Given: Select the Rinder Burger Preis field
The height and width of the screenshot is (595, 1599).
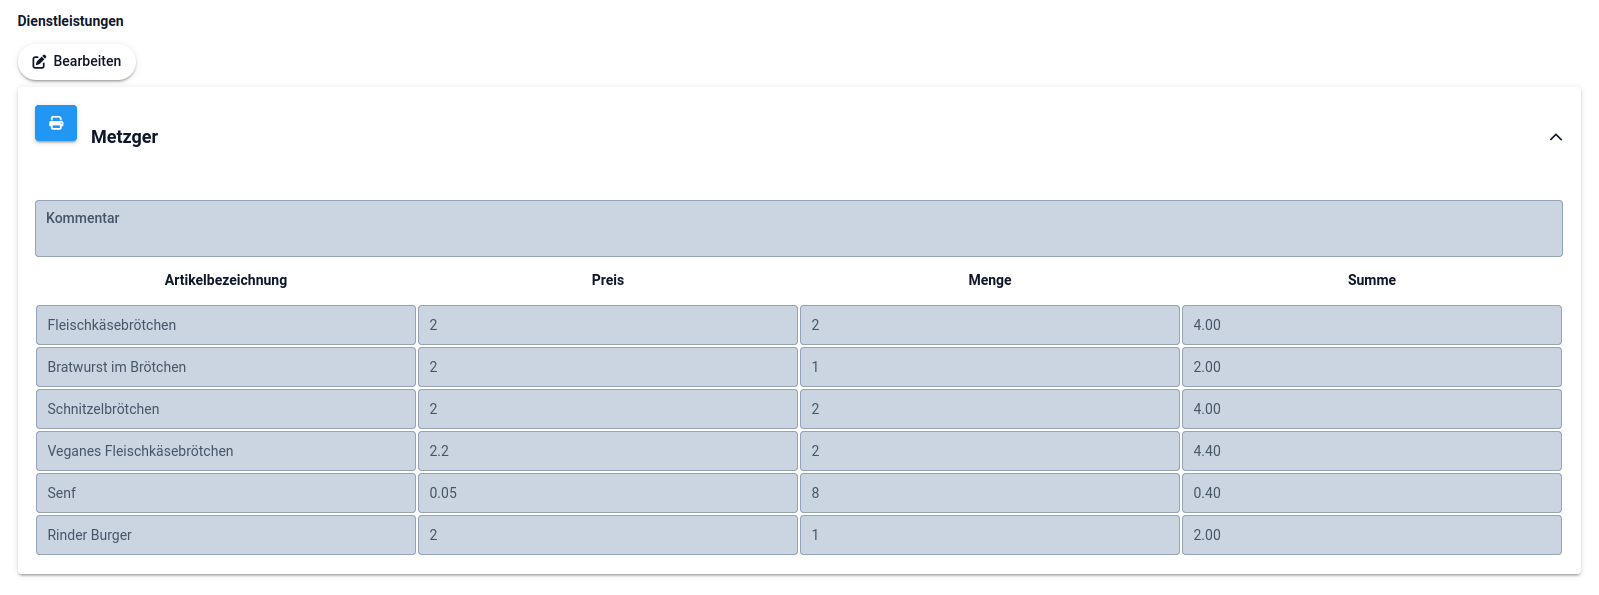Looking at the screenshot, I should coord(608,535).
